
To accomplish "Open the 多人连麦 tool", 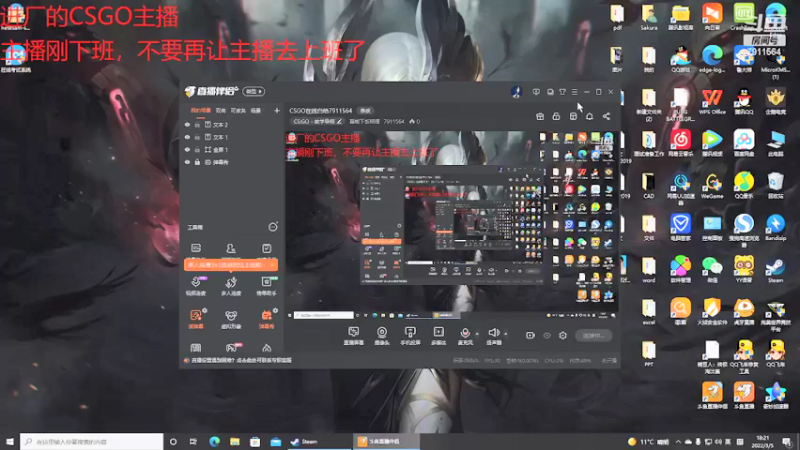I will point(231,286).
